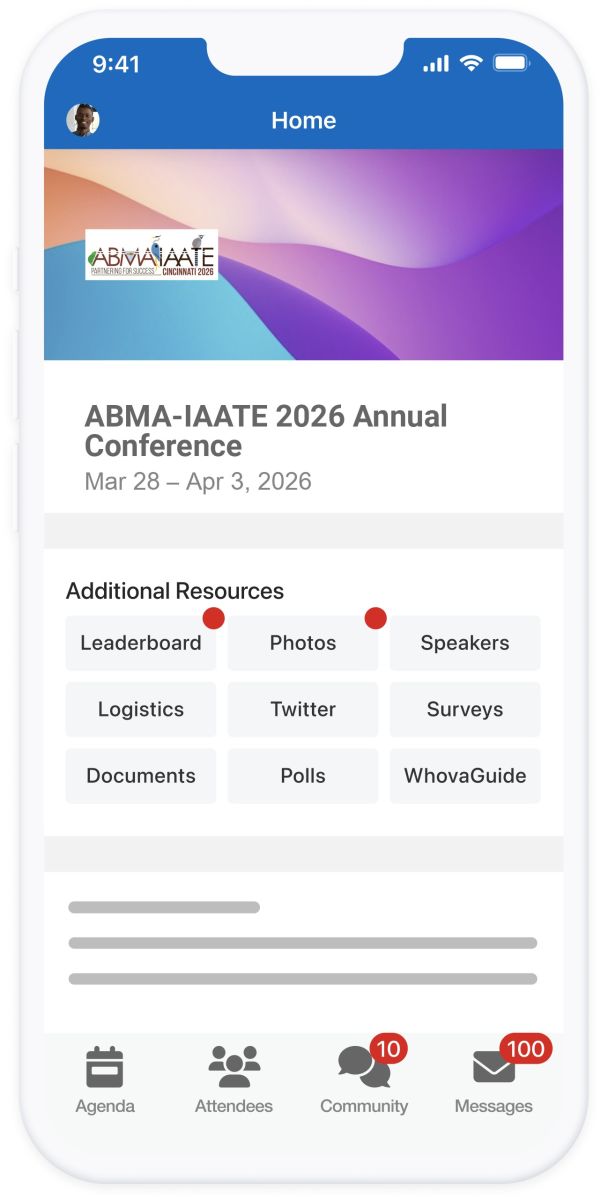Open the Attendees people icon
The image size is (601, 1200).
(234, 1067)
